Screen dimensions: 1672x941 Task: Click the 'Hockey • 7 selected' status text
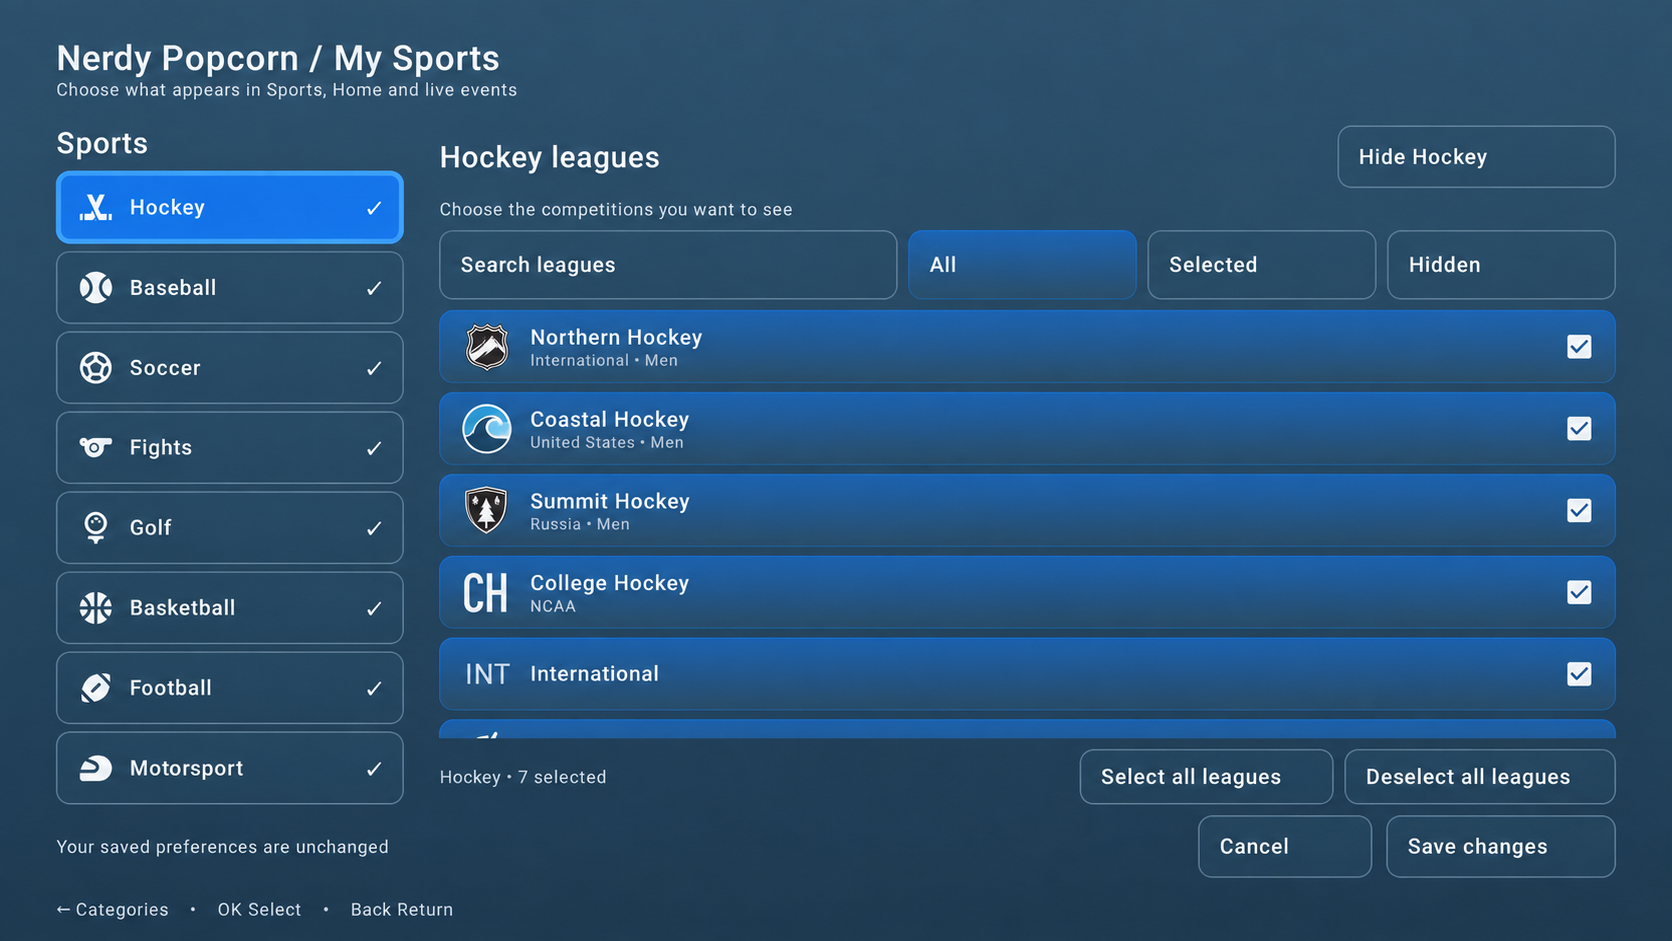pyautogui.click(x=523, y=777)
